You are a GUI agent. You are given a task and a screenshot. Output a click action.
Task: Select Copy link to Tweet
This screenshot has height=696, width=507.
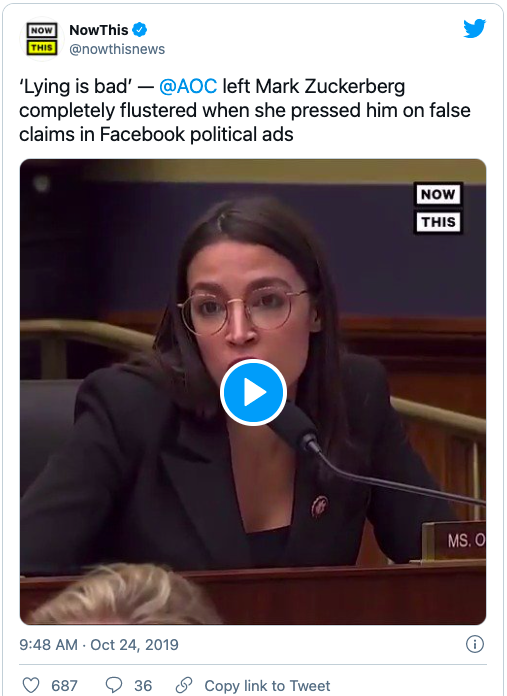click(267, 686)
